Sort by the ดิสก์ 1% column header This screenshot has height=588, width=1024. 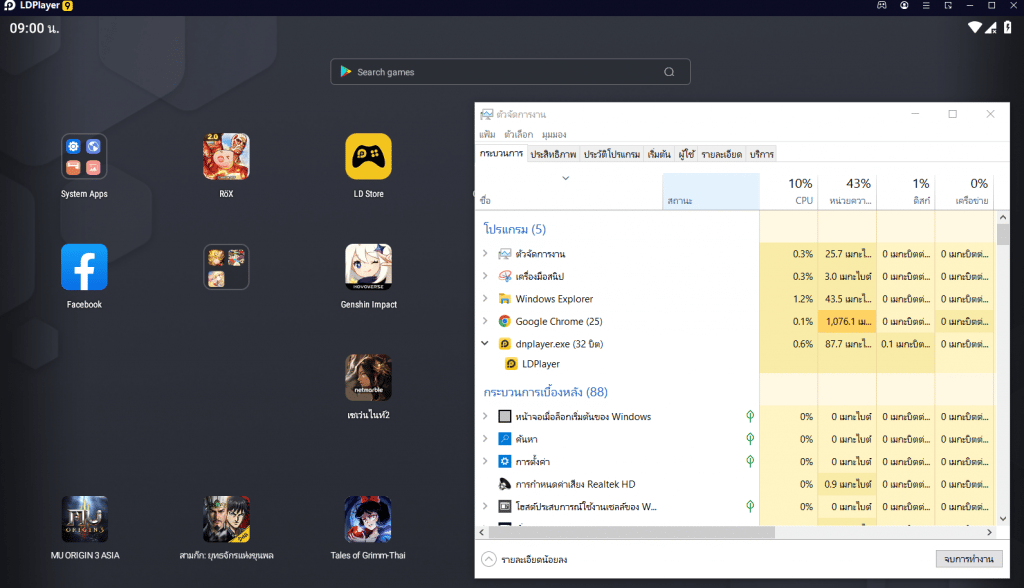click(x=906, y=191)
